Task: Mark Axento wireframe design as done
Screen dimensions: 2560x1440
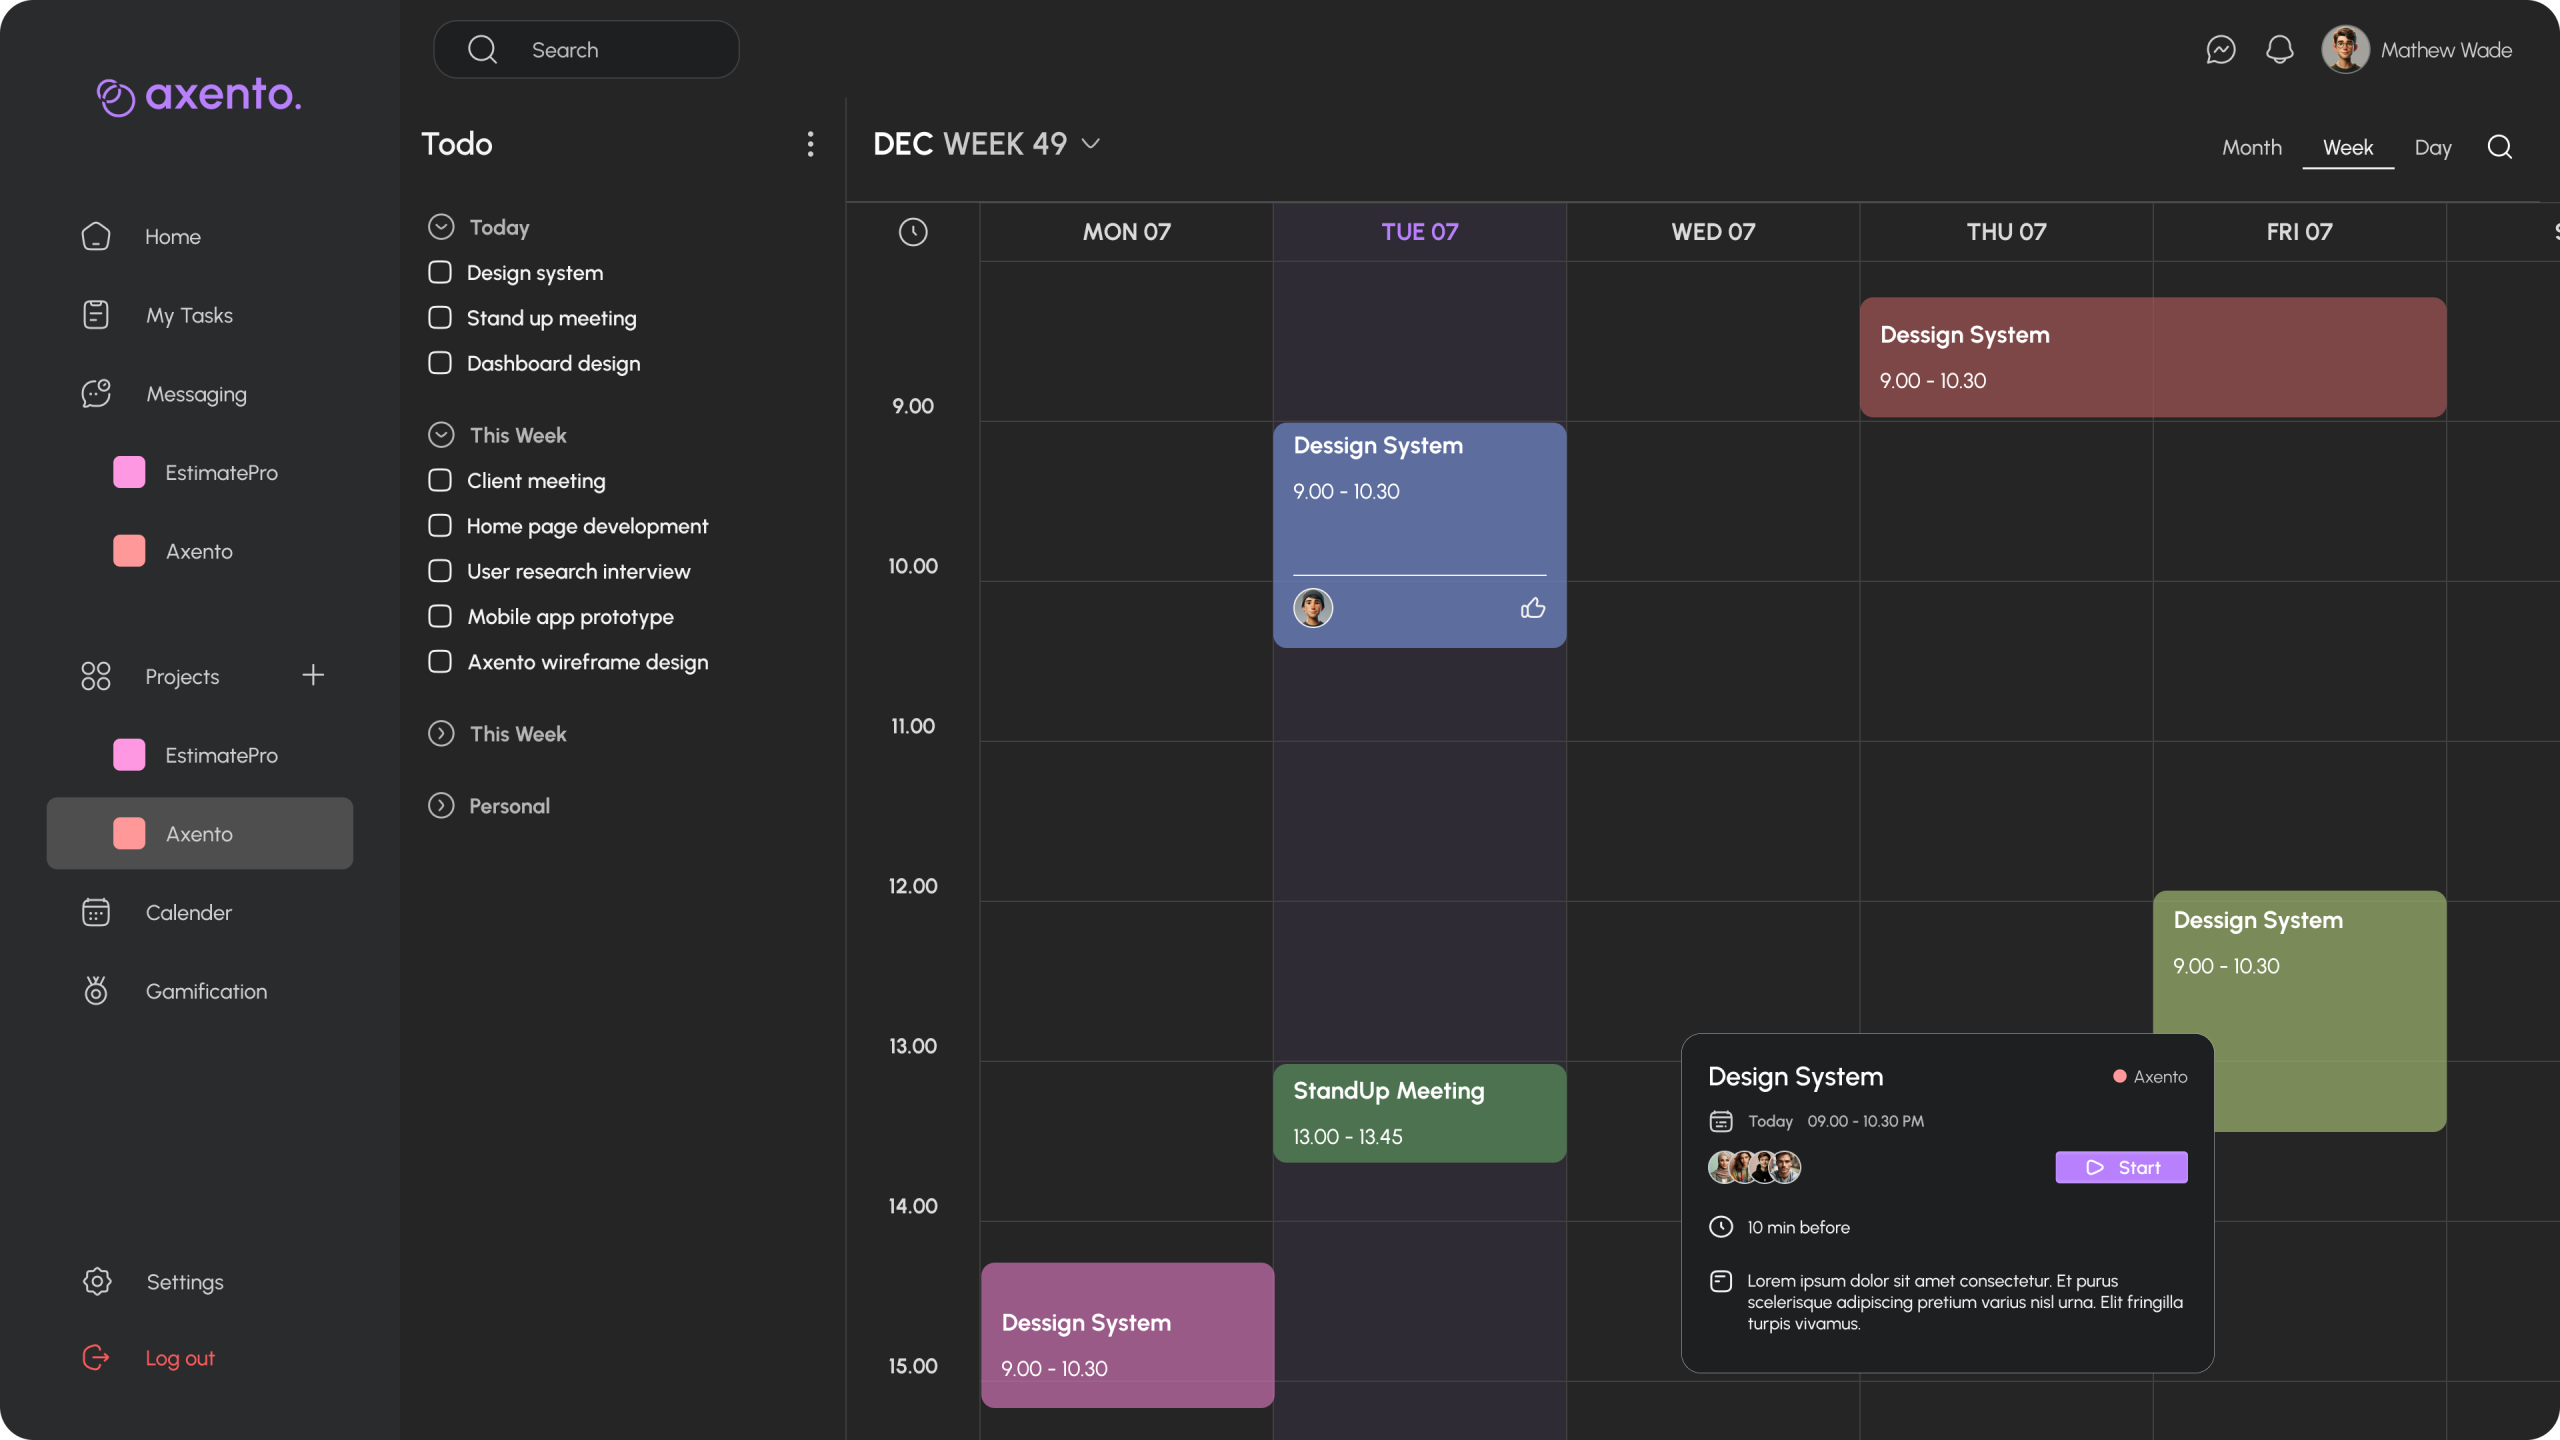Action: click(440, 662)
